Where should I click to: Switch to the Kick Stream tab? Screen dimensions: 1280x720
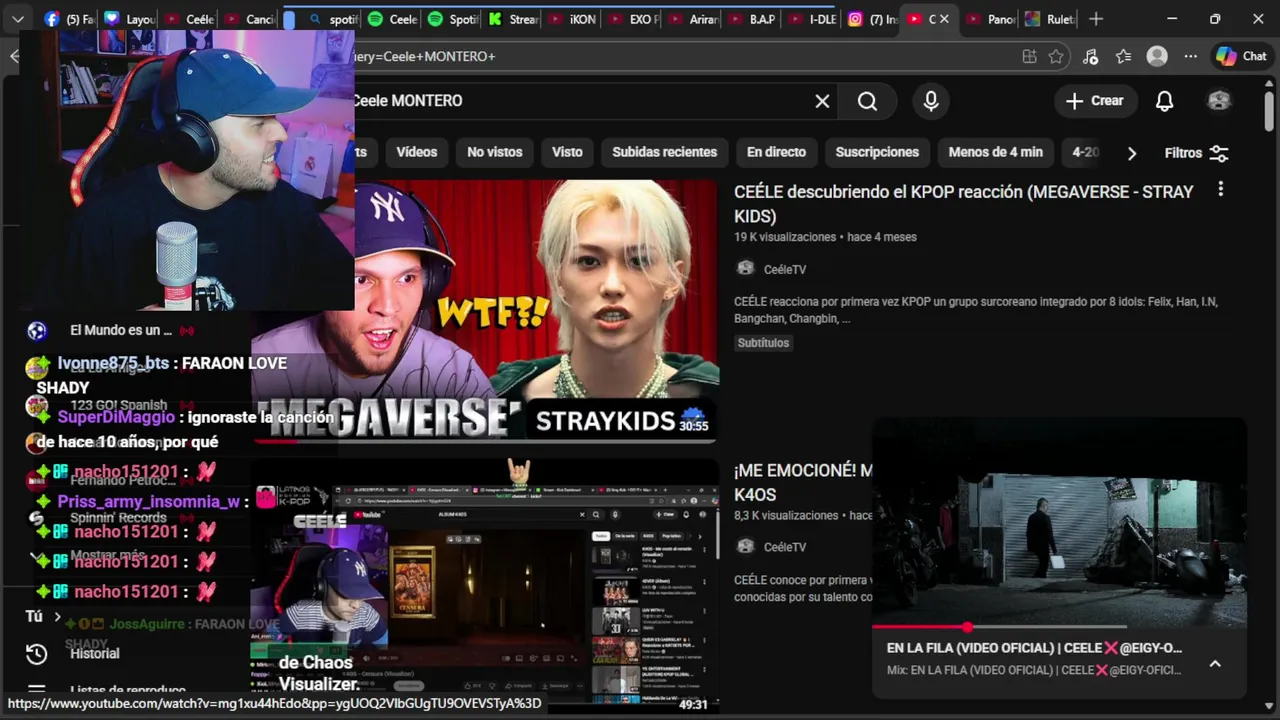click(513, 19)
